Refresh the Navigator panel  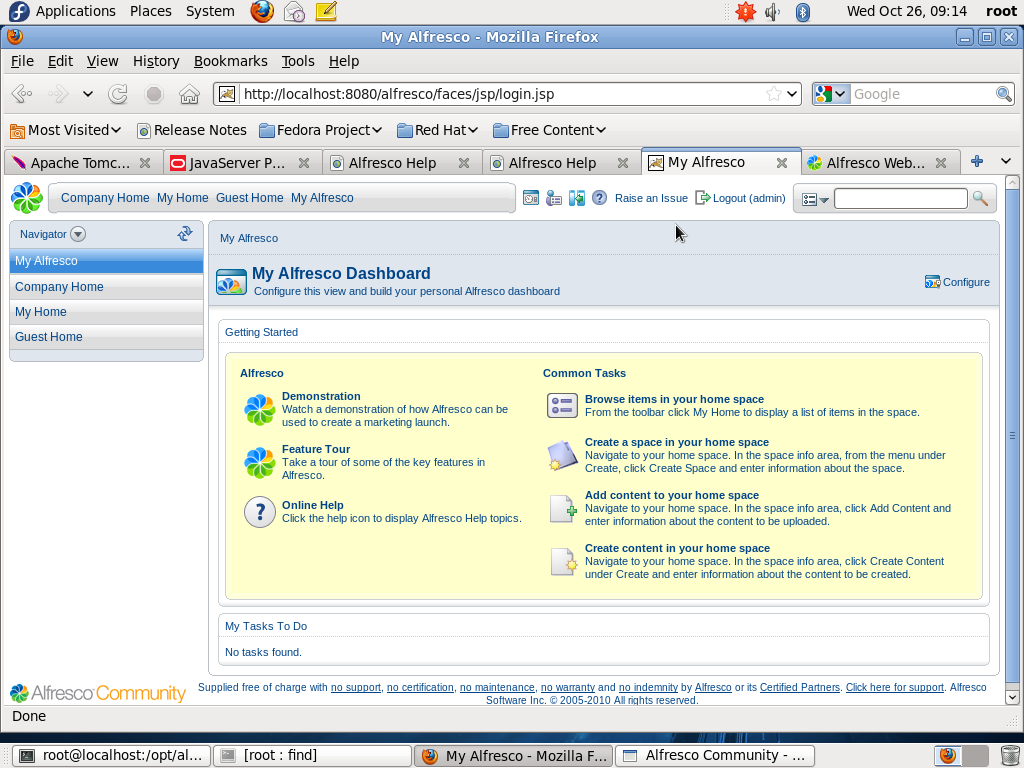coord(185,234)
